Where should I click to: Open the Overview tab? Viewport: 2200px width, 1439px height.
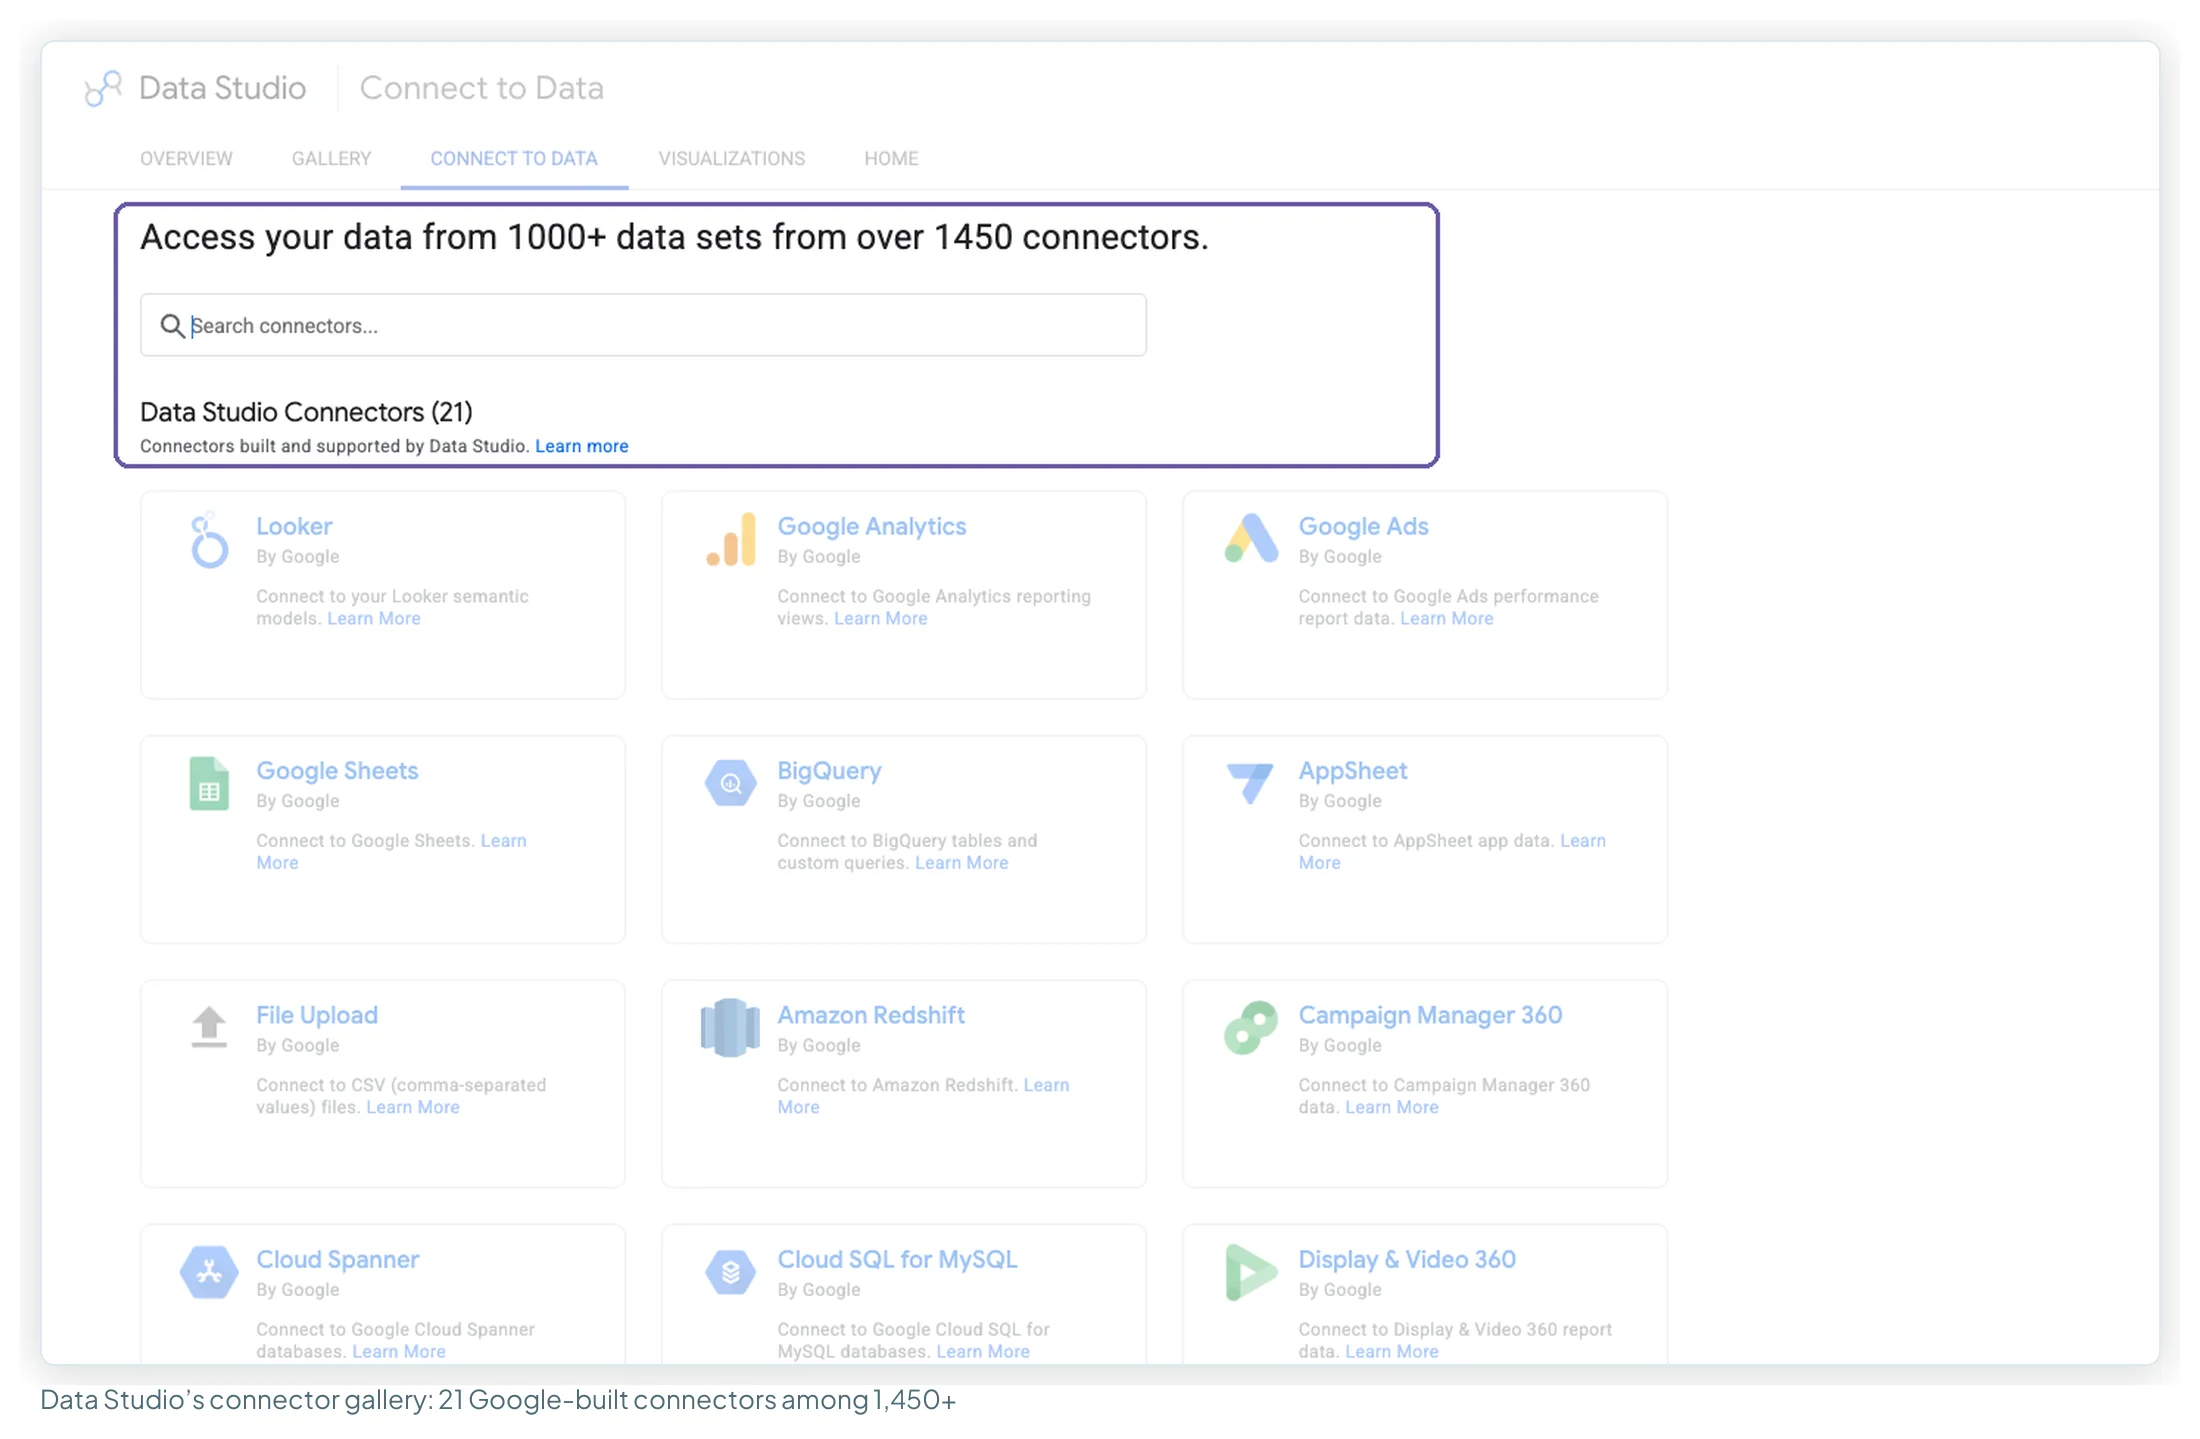tap(186, 158)
